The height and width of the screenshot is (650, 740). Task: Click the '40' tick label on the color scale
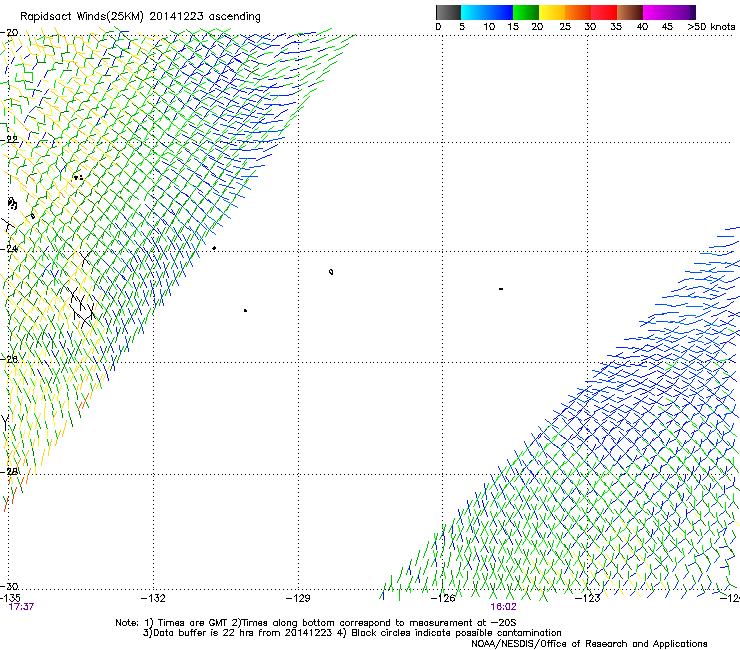[642, 27]
